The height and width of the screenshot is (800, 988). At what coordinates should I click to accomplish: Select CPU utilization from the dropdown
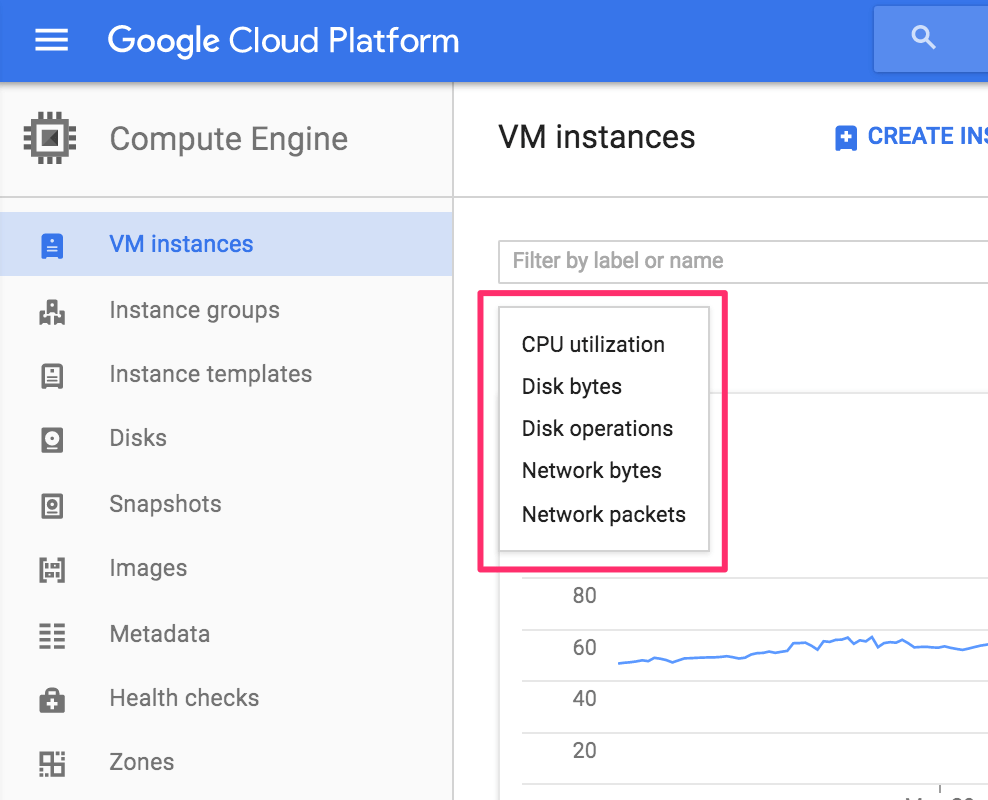(x=593, y=345)
